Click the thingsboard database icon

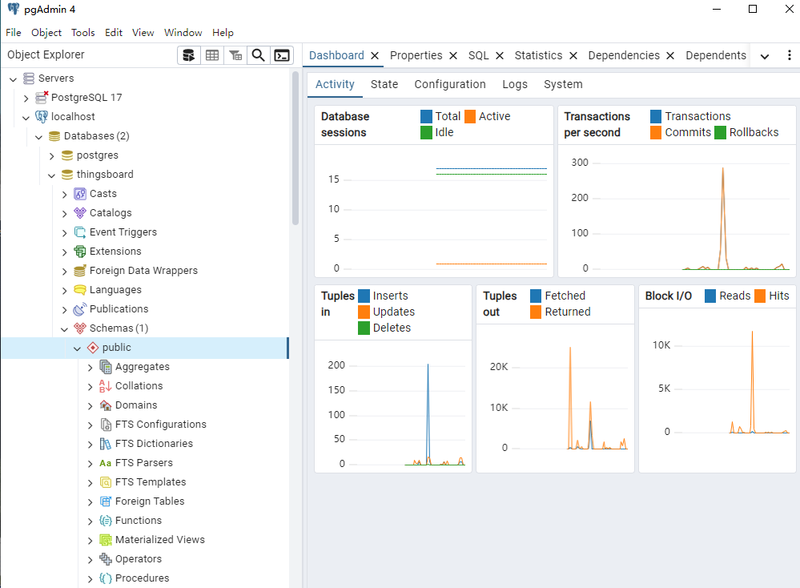click(x=67, y=175)
